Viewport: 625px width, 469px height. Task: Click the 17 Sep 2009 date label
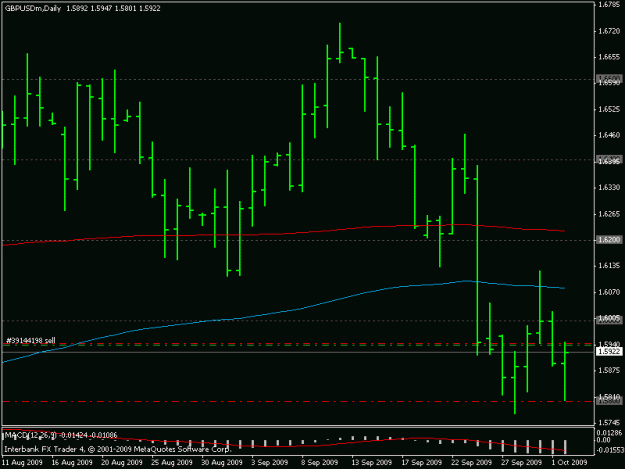click(421, 462)
